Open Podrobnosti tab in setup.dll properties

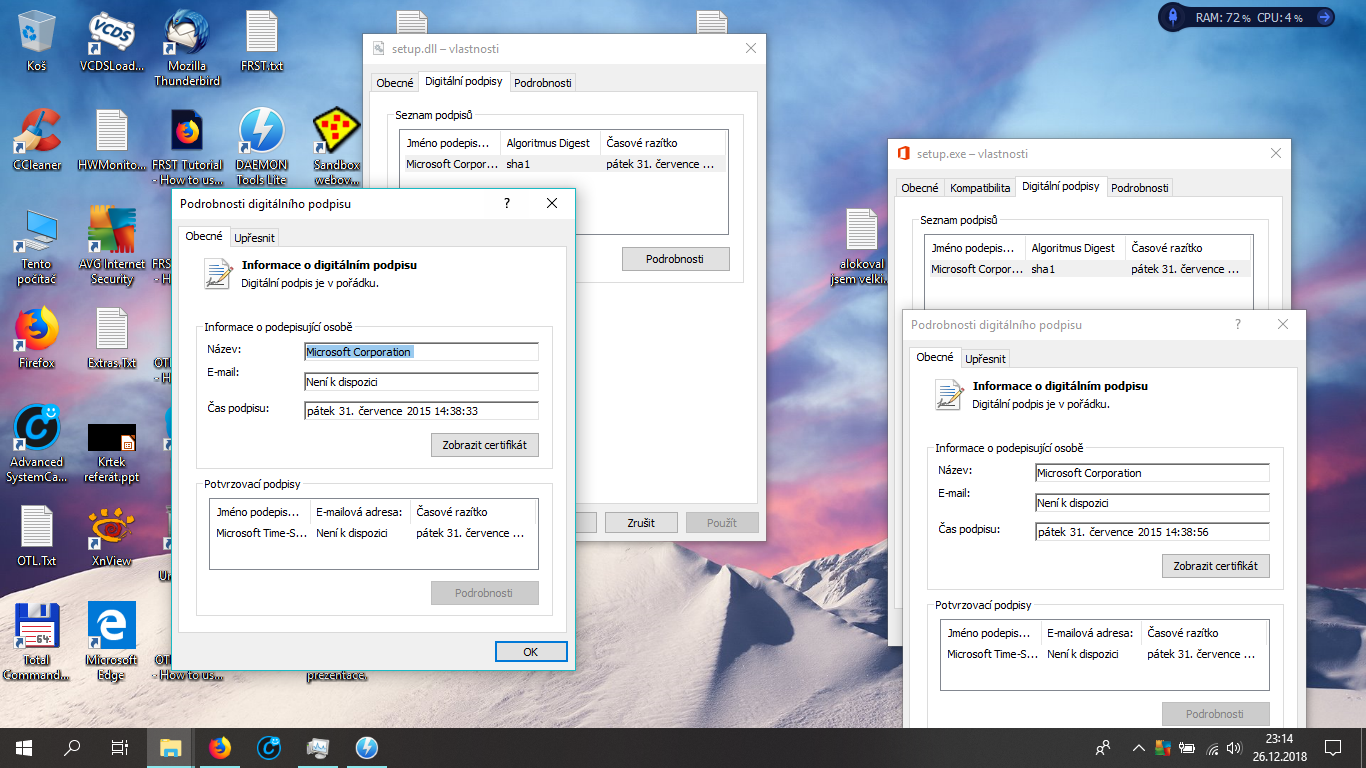[543, 83]
